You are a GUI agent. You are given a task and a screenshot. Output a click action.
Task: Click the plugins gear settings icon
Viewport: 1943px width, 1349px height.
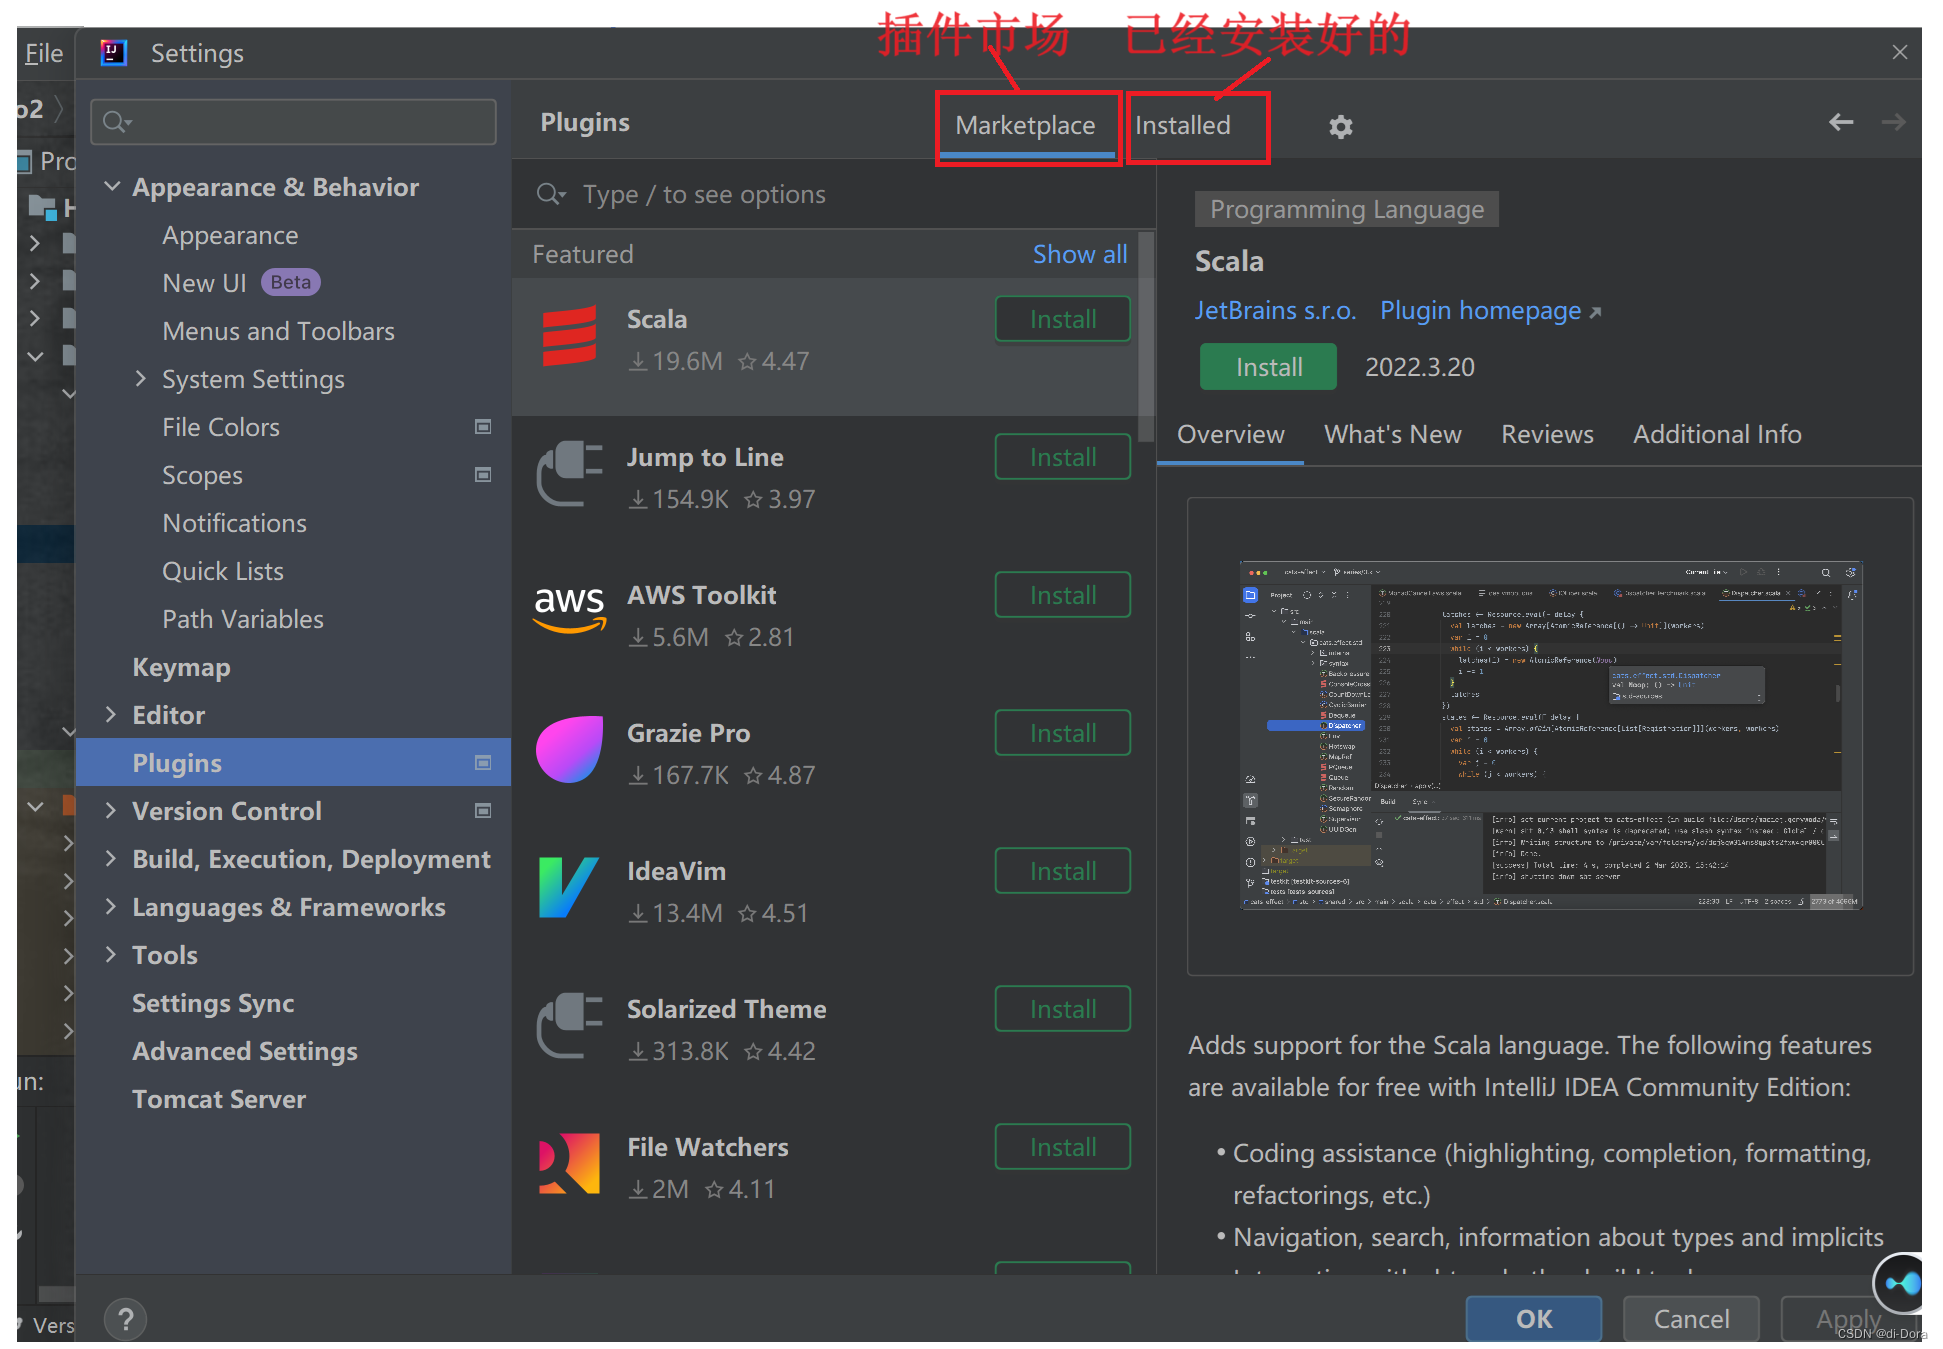coord(1340,127)
